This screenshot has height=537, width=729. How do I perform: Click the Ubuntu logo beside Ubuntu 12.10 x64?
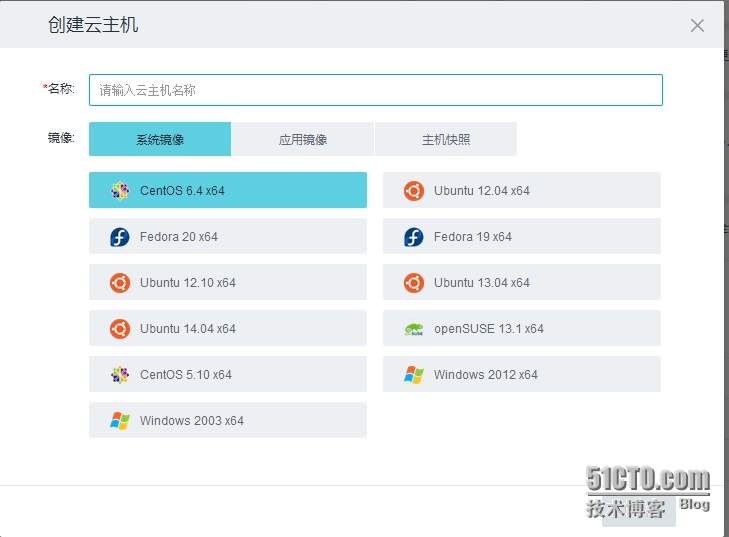pyautogui.click(x=119, y=283)
